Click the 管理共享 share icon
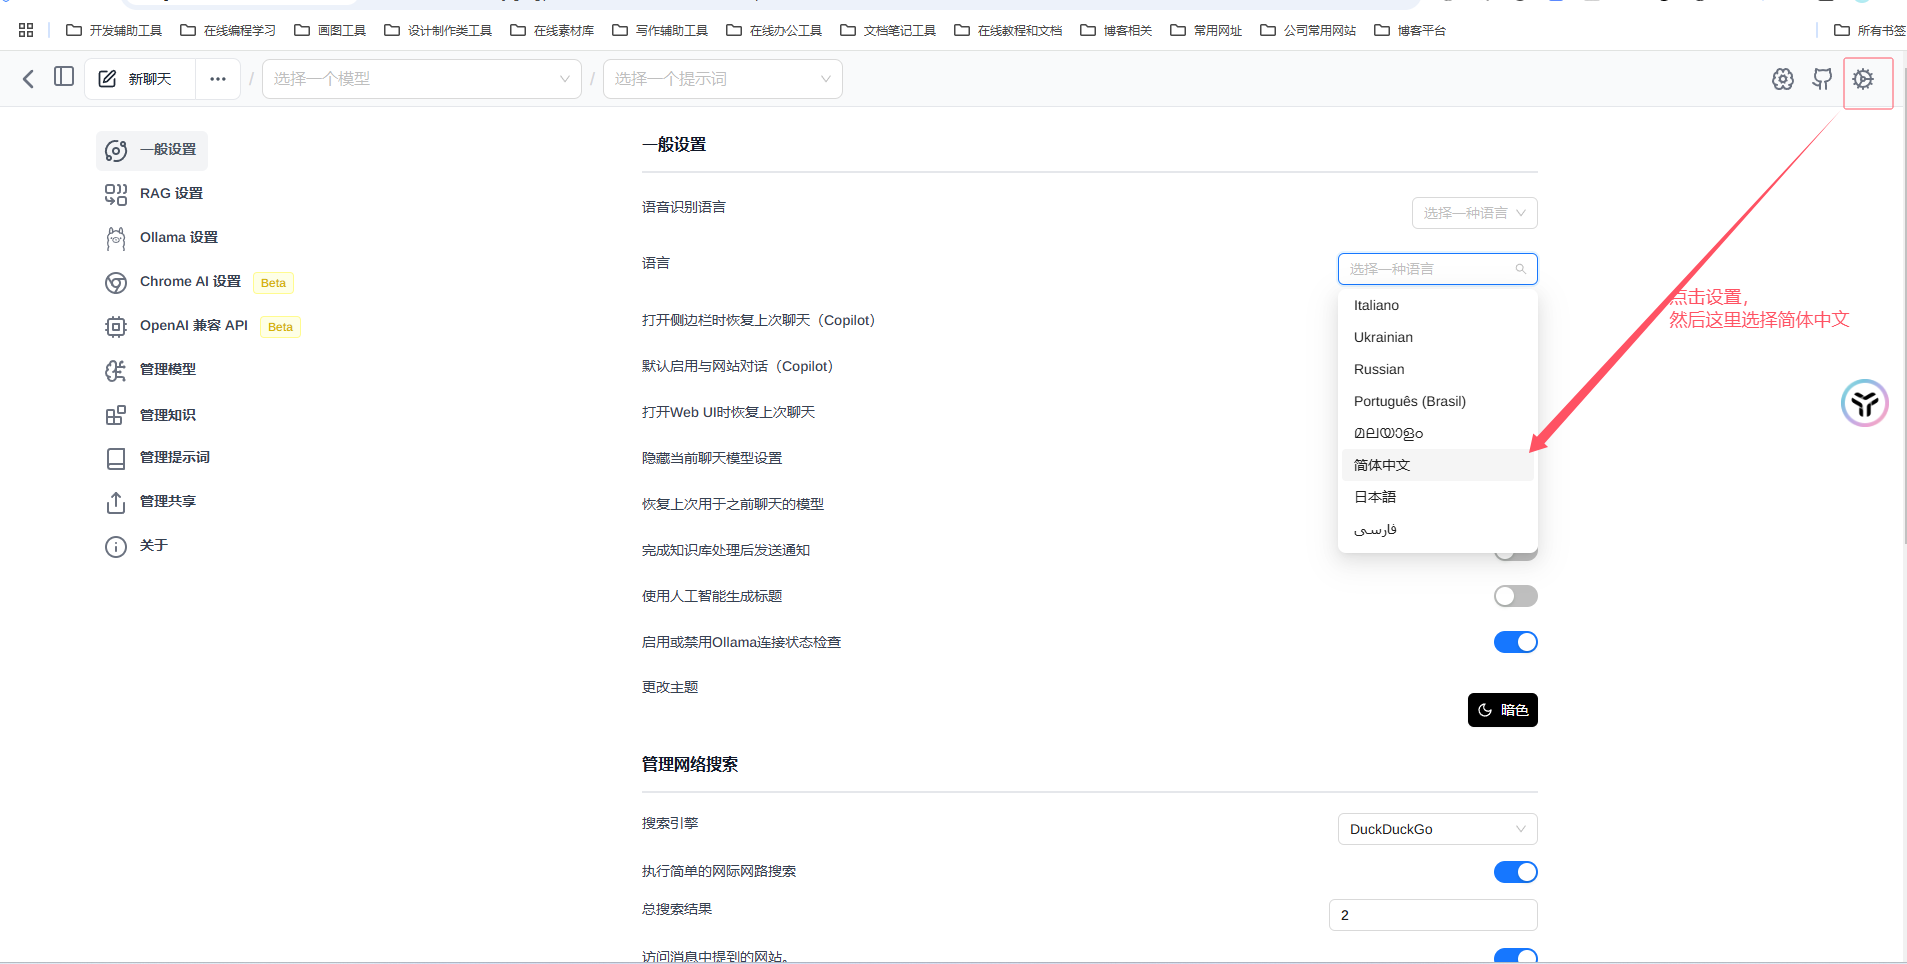Image resolution: width=1907 pixels, height=964 pixels. coord(116,502)
